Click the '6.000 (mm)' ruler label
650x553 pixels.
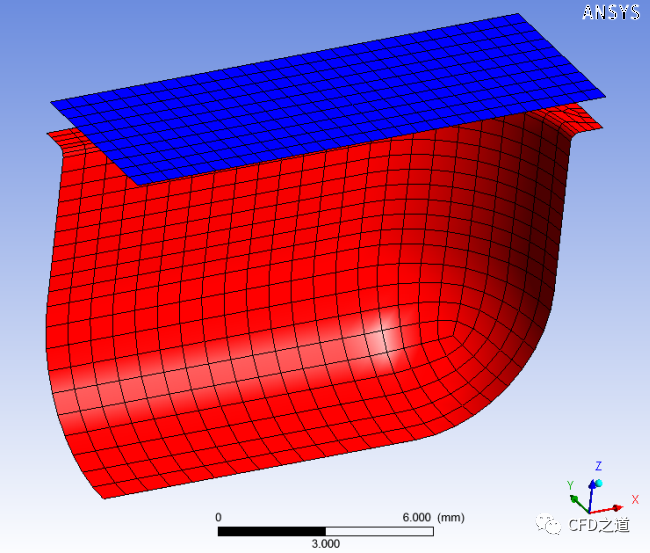tap(434, 517)
